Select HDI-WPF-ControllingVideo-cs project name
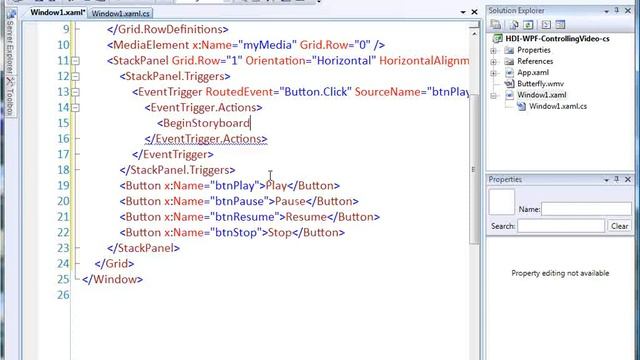This screenshot has height=360, width=640. point(557,39)
